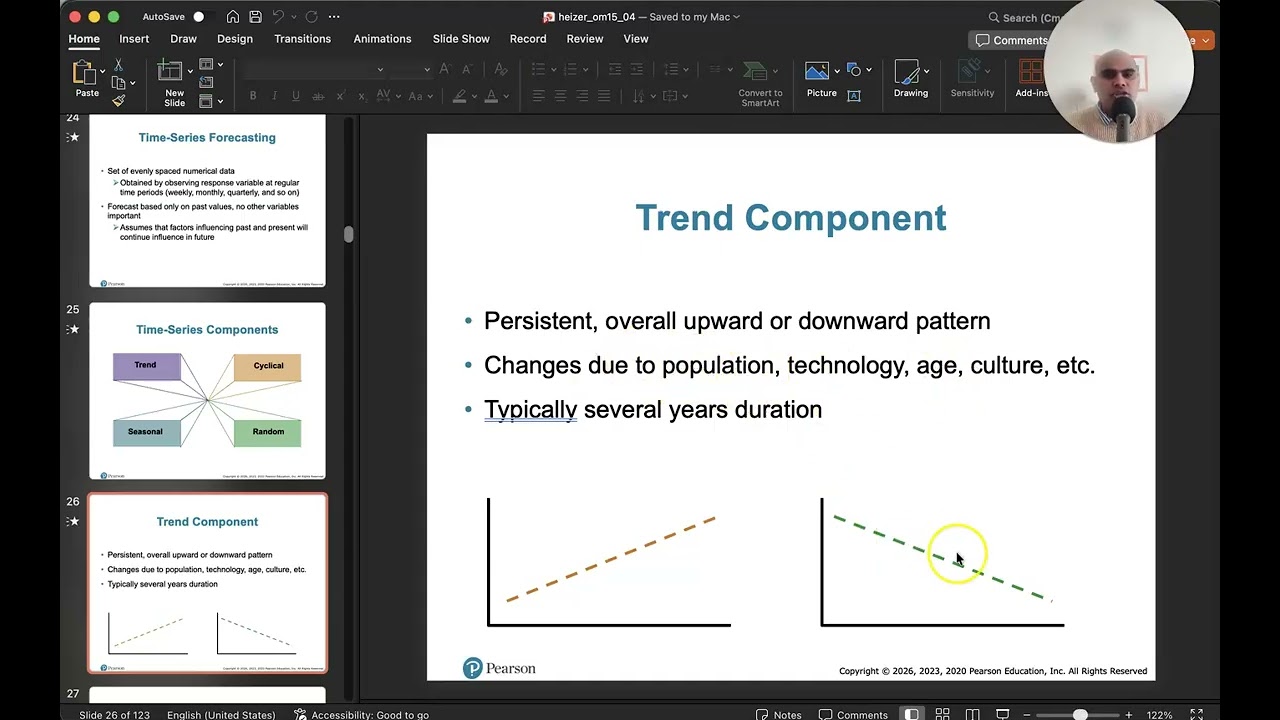Open the Copy dropdown arrow

133,84
